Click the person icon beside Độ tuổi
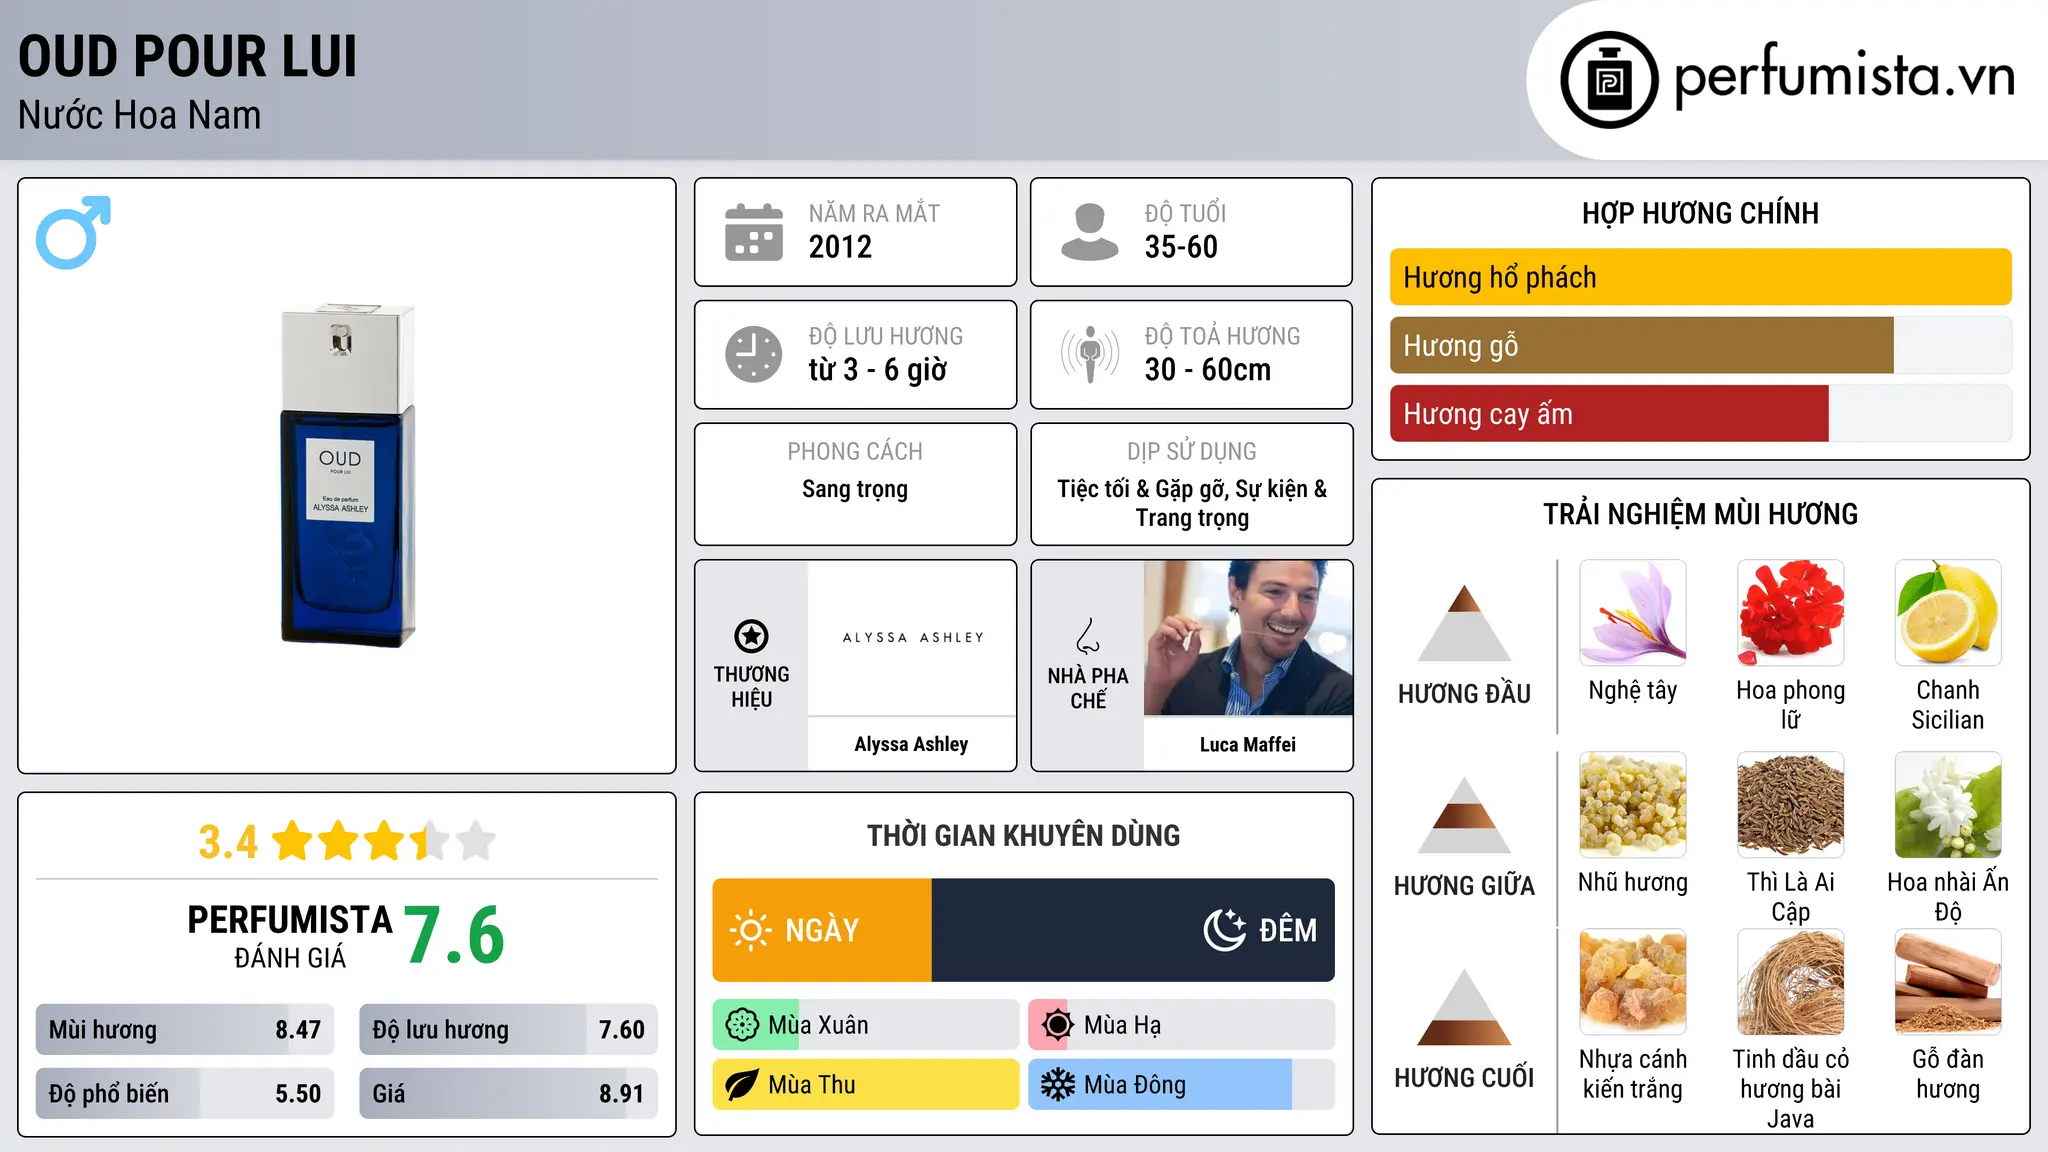This screenshot has width=2048, height=1152. tap(1089, 232)
